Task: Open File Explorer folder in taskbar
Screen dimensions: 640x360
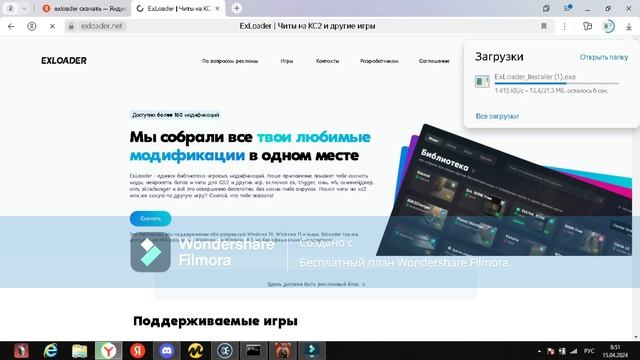Action: (79, 351)
